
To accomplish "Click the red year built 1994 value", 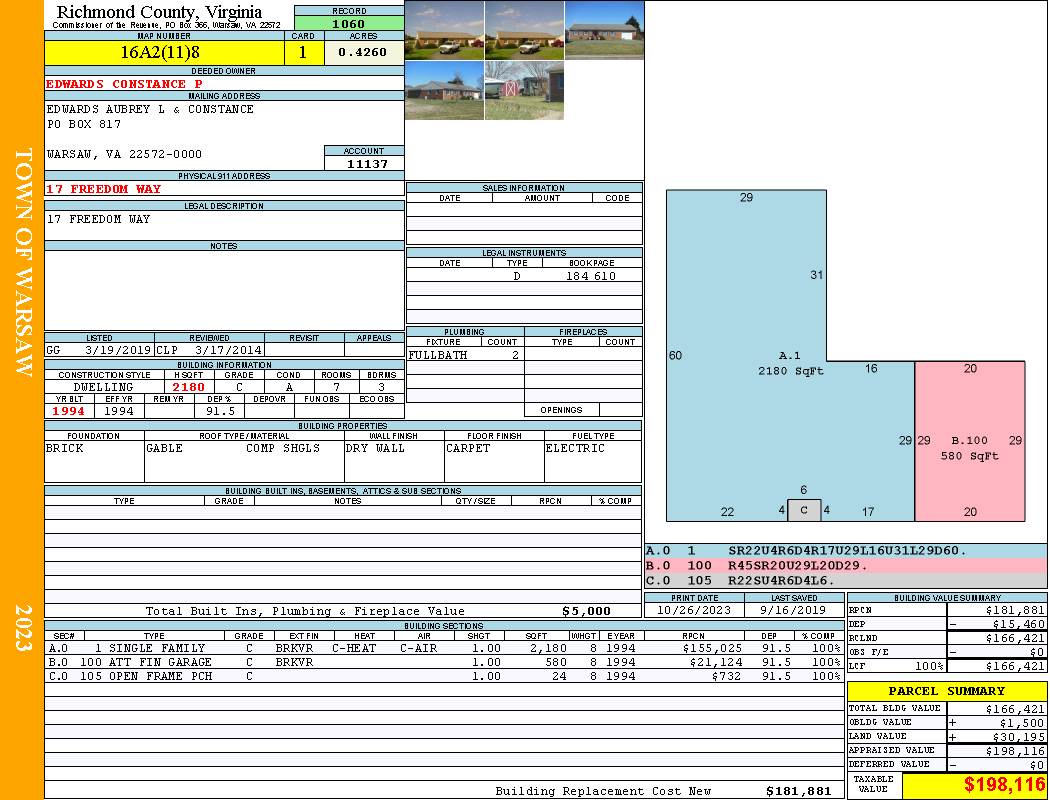I will tap(69, 411).
